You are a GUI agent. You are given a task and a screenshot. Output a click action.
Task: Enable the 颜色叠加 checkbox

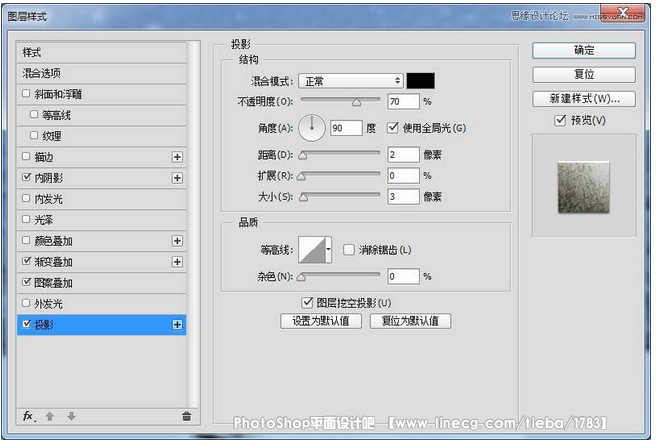tap(26, 240)
